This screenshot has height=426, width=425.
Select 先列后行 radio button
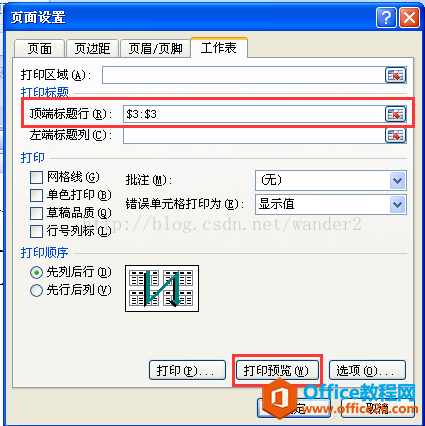36,273
